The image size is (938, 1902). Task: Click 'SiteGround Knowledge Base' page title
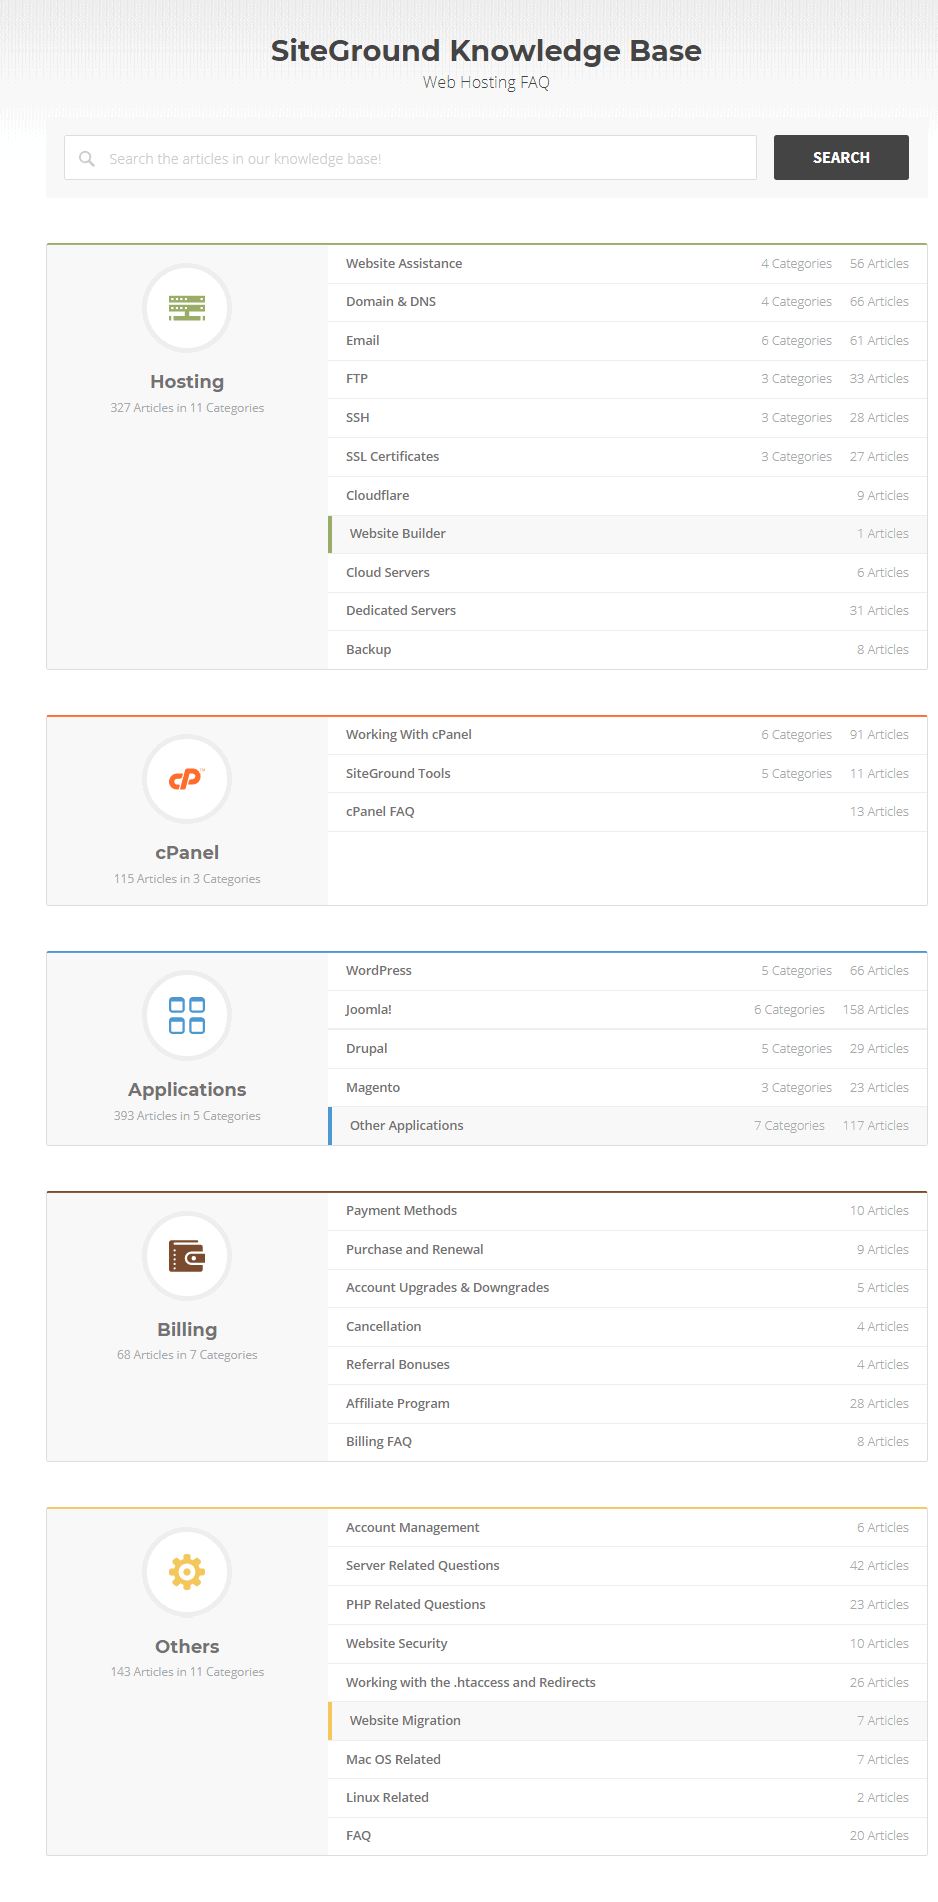point(486,51)
